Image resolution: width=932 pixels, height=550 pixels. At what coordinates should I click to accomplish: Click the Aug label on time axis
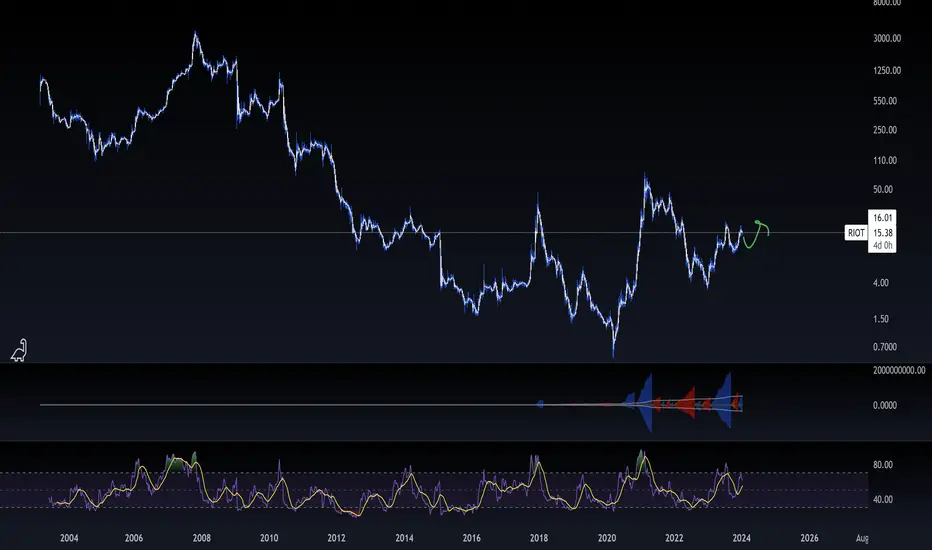tap(862, 538)
